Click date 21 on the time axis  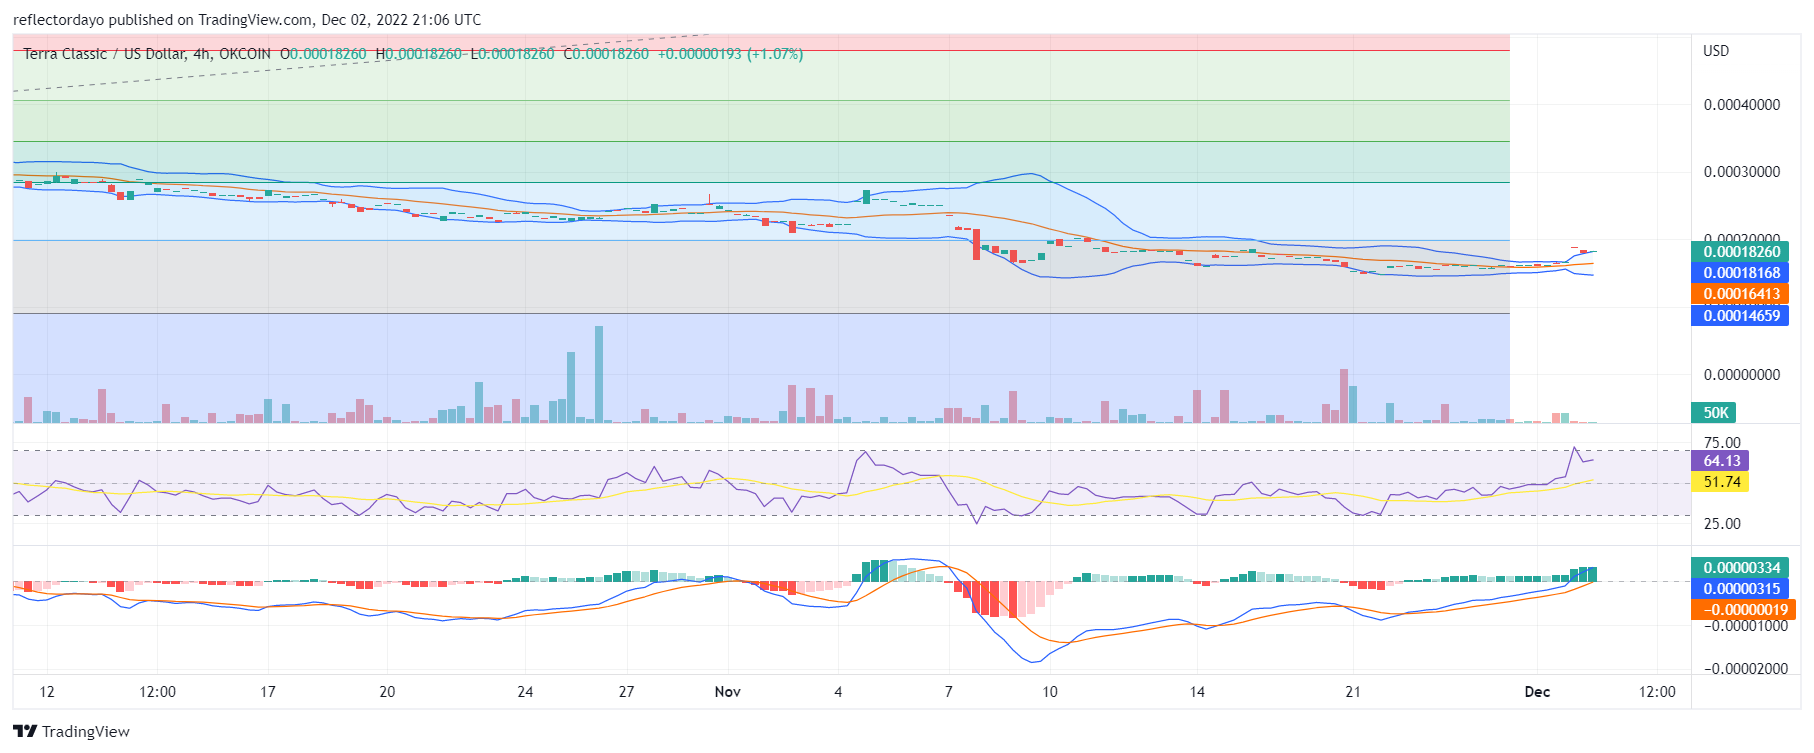1353,692
